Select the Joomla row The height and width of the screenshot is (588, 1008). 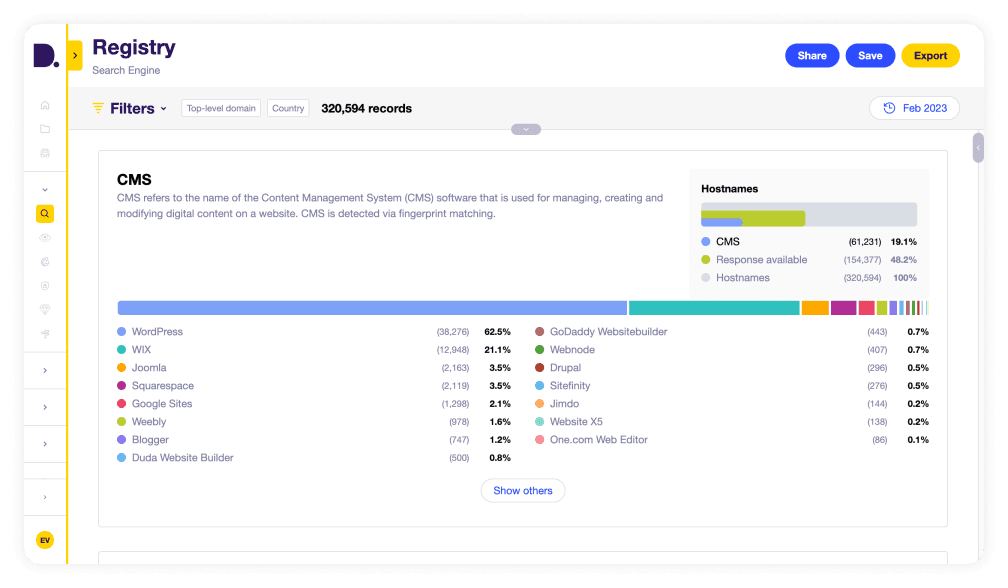pyautogui.click(x=314, y=368)
